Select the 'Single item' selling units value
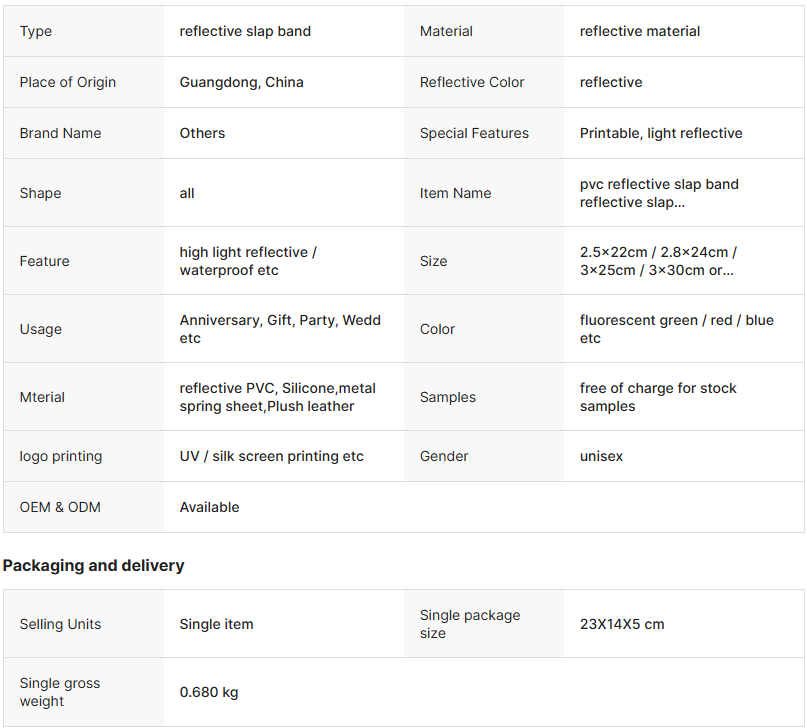The height and width of the screenshot is (728, 807). coord(216,624)
